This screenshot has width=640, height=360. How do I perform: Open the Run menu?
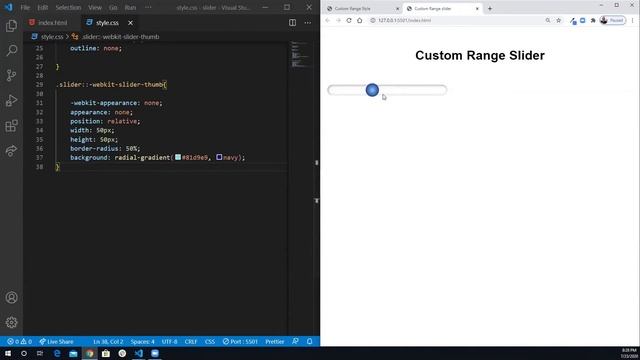tap(130, 7)
